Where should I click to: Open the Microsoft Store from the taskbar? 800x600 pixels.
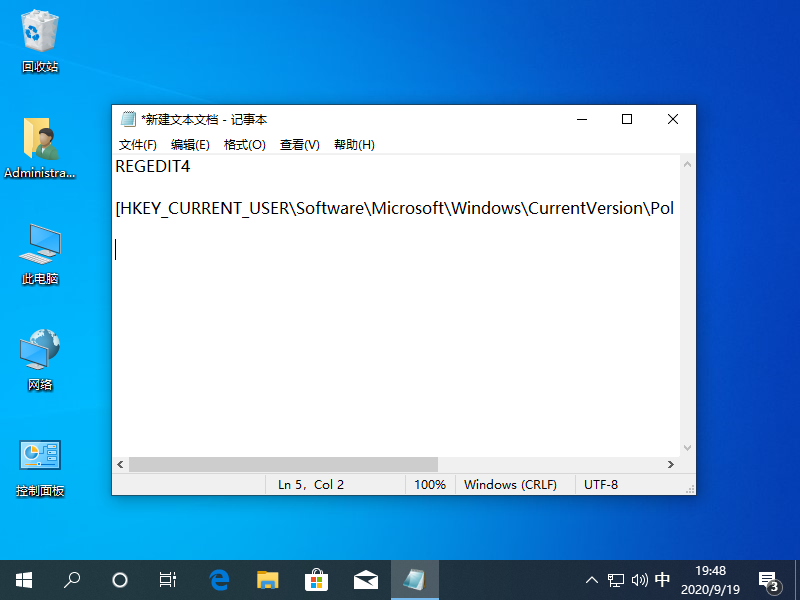[316, 579]
